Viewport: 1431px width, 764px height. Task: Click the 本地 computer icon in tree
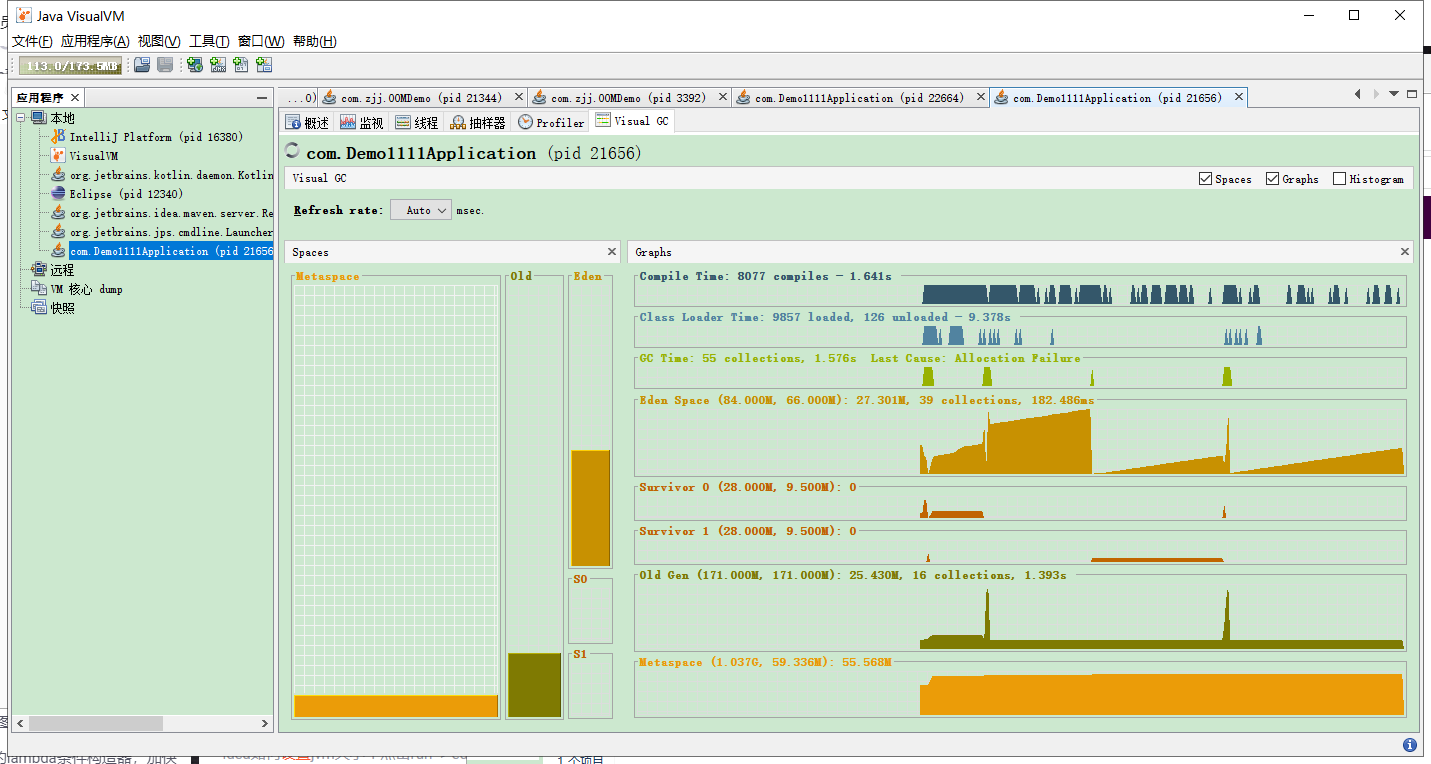click(39, 118)
